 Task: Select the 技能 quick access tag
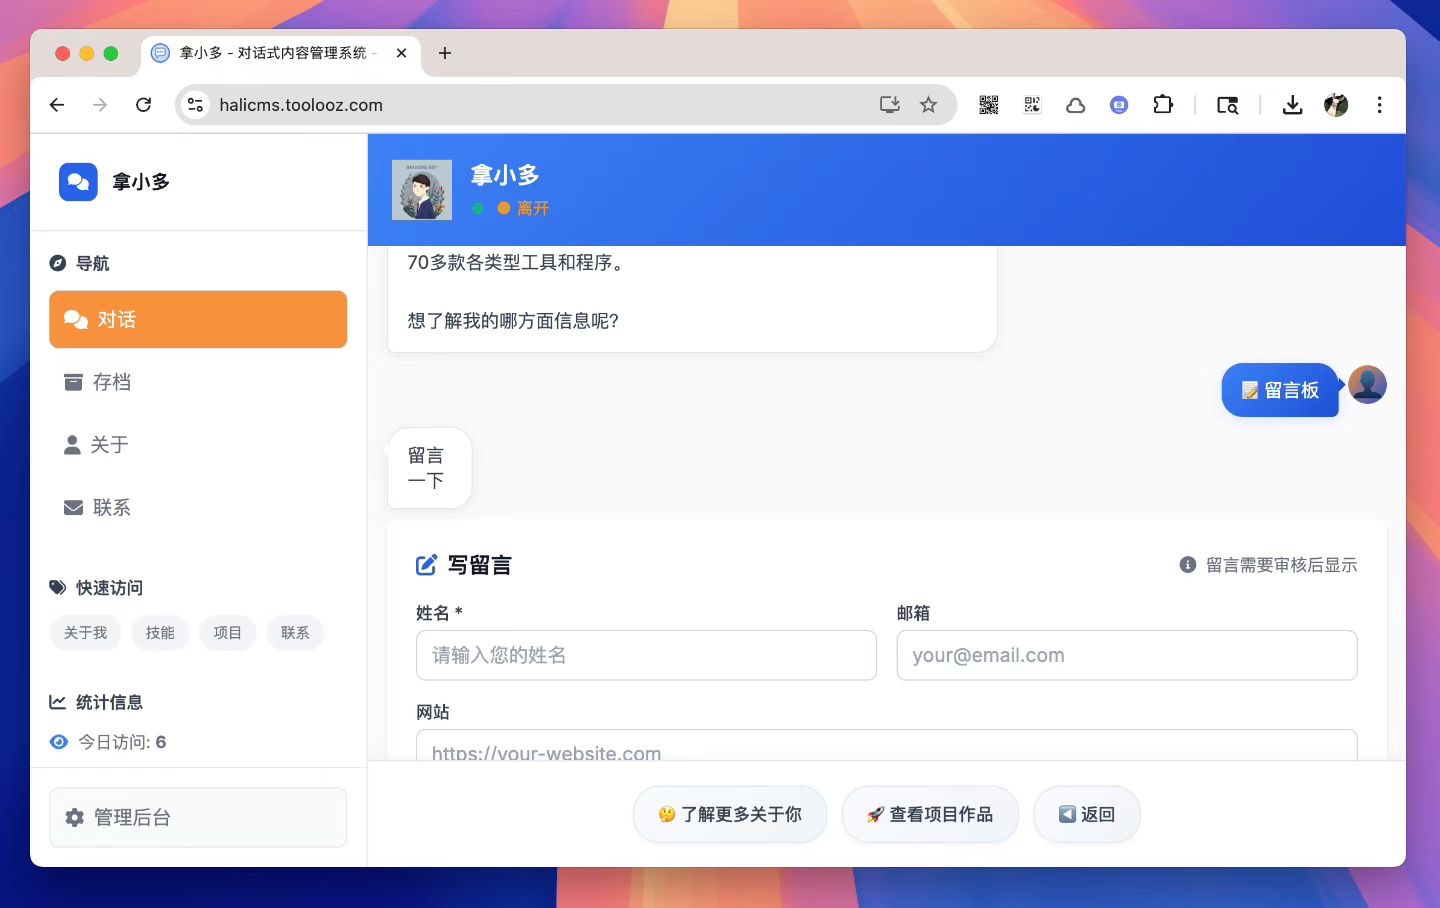click(x=160, y=633)
